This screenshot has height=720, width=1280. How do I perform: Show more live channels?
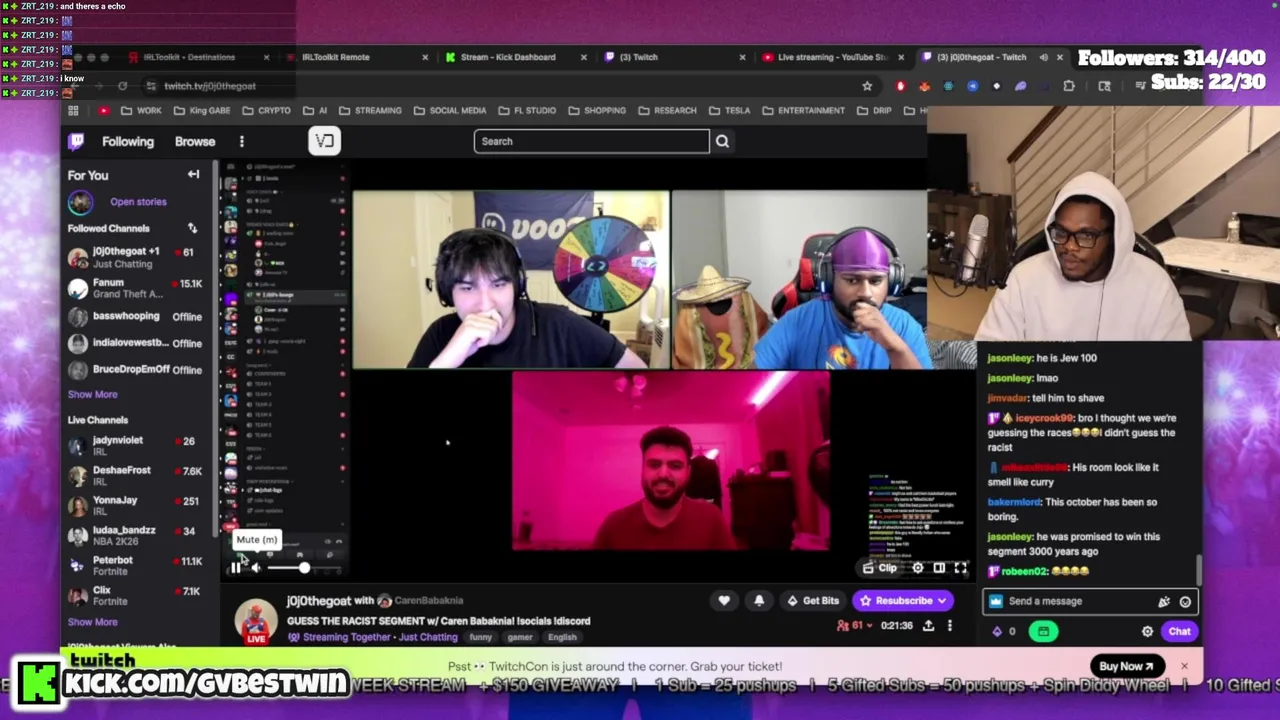pyautogui.click(x=92, y=622)
